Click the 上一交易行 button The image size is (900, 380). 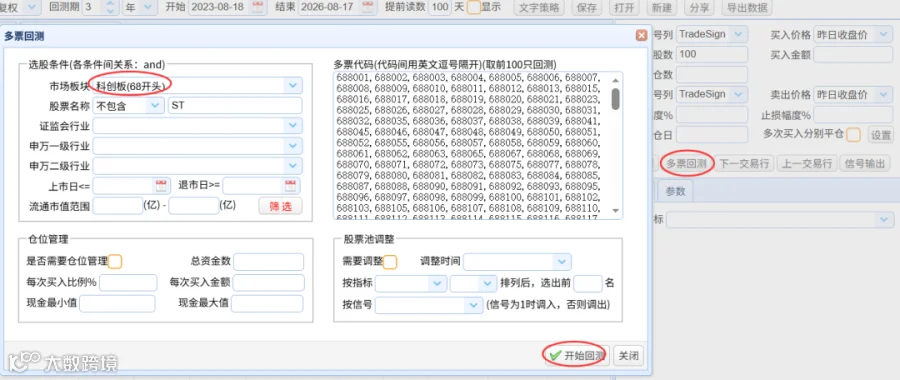tap(807, 163)
